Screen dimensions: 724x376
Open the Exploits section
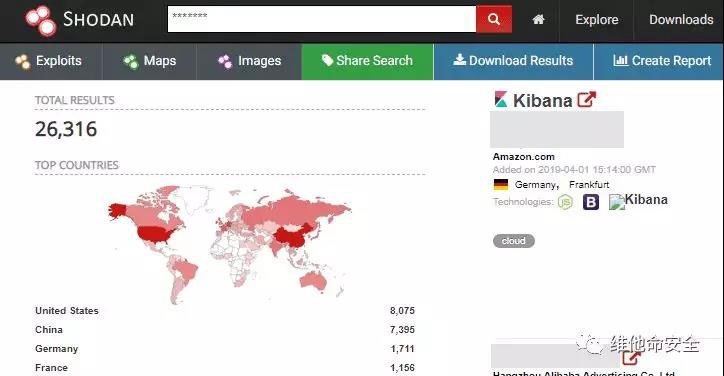[48, 61]
